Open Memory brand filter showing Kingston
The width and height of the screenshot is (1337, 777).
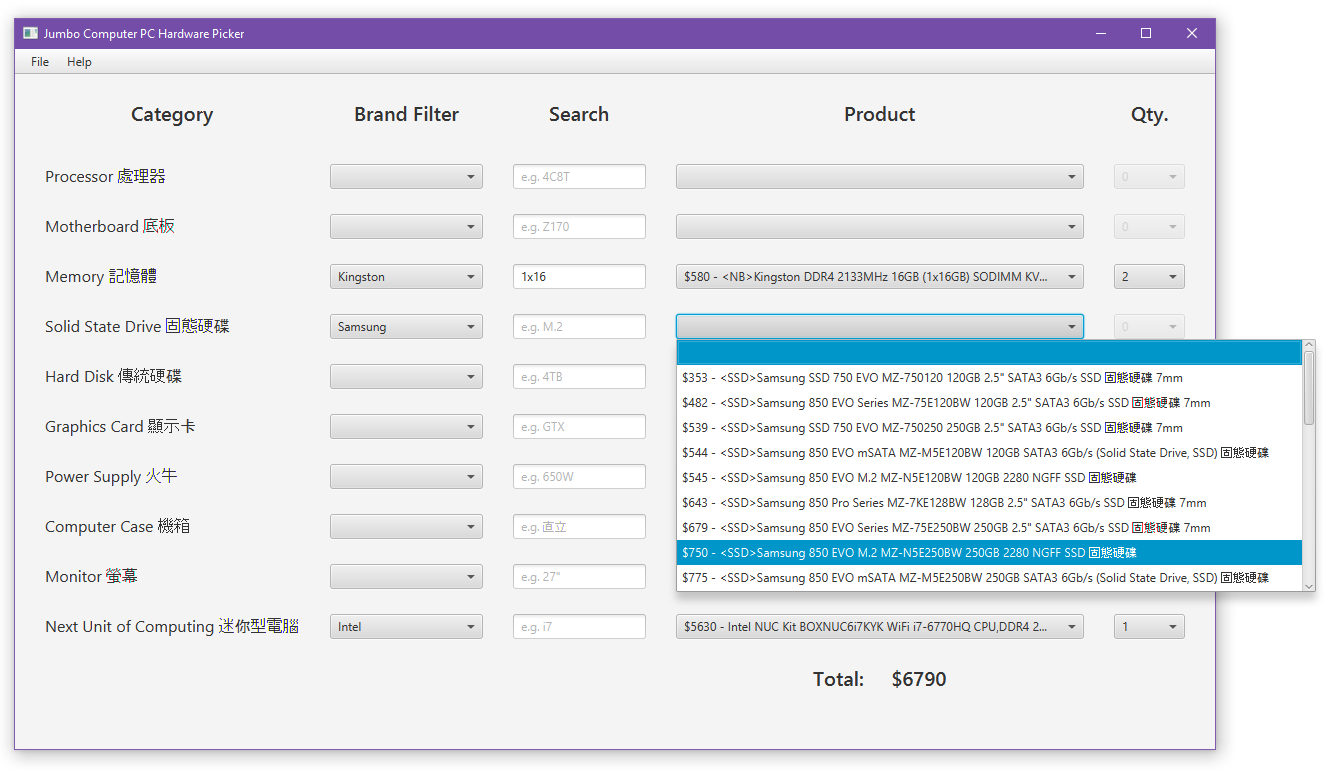click(406, 277)
